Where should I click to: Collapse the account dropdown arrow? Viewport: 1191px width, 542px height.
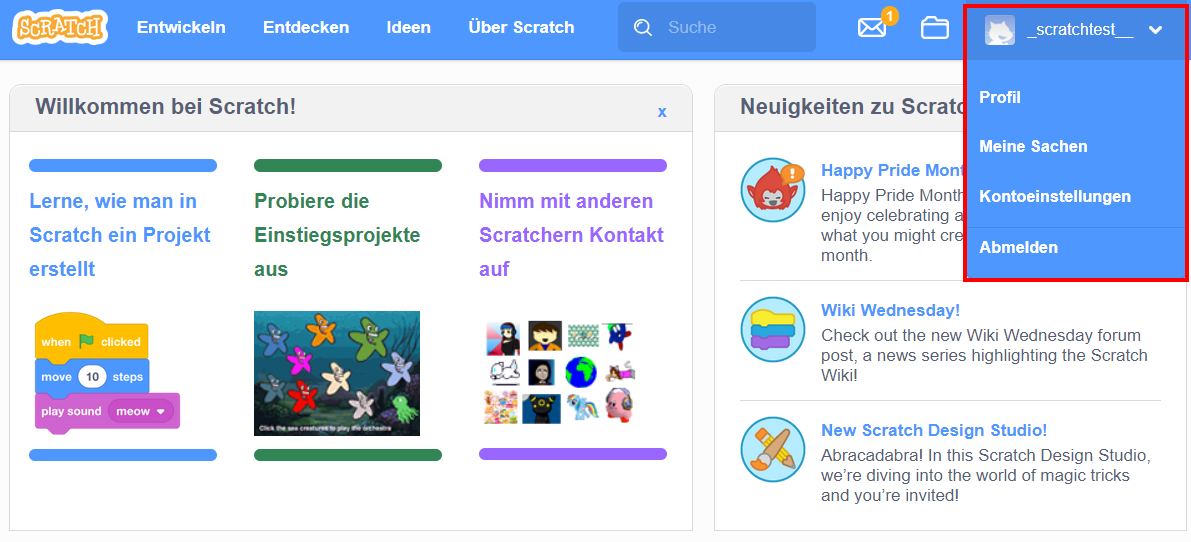pos(1156,30)
